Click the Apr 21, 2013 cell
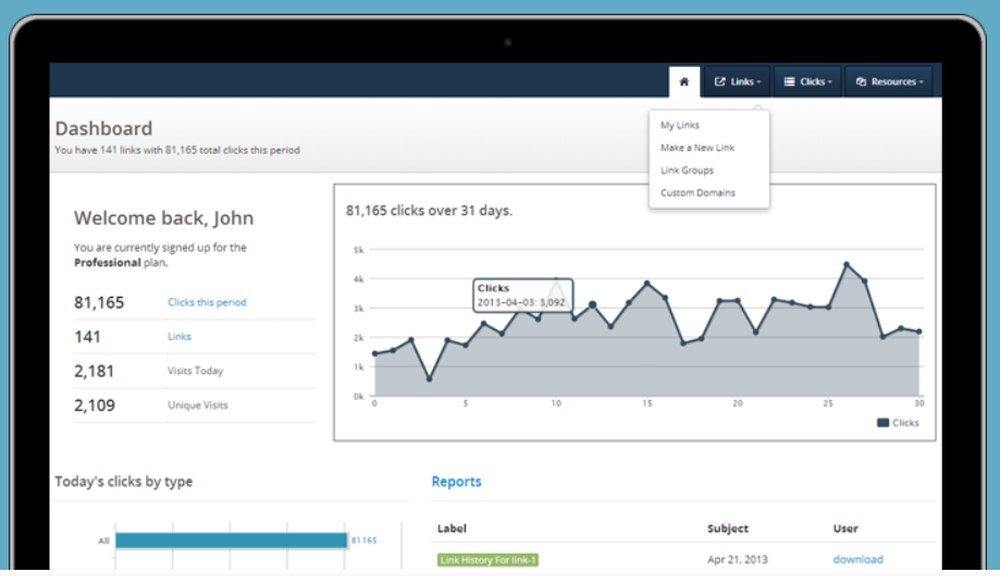Image resolution: width=1000 pixels, height=576 pixels. (x=737, y=559)
